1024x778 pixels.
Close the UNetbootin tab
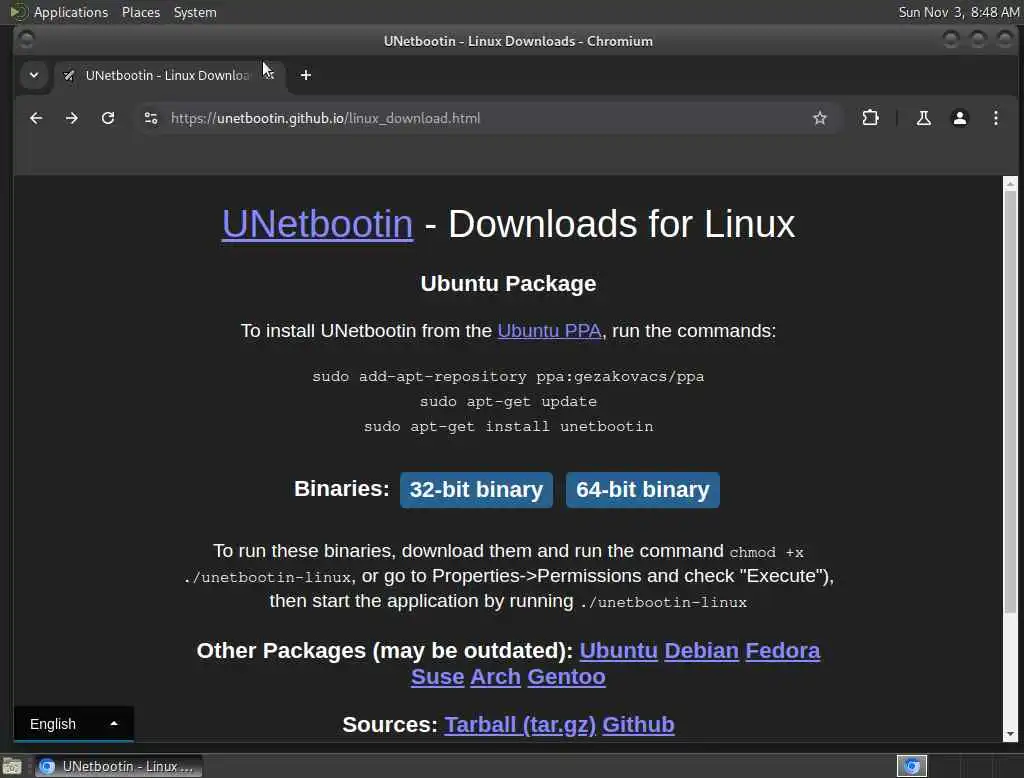[x=268, y=75]
